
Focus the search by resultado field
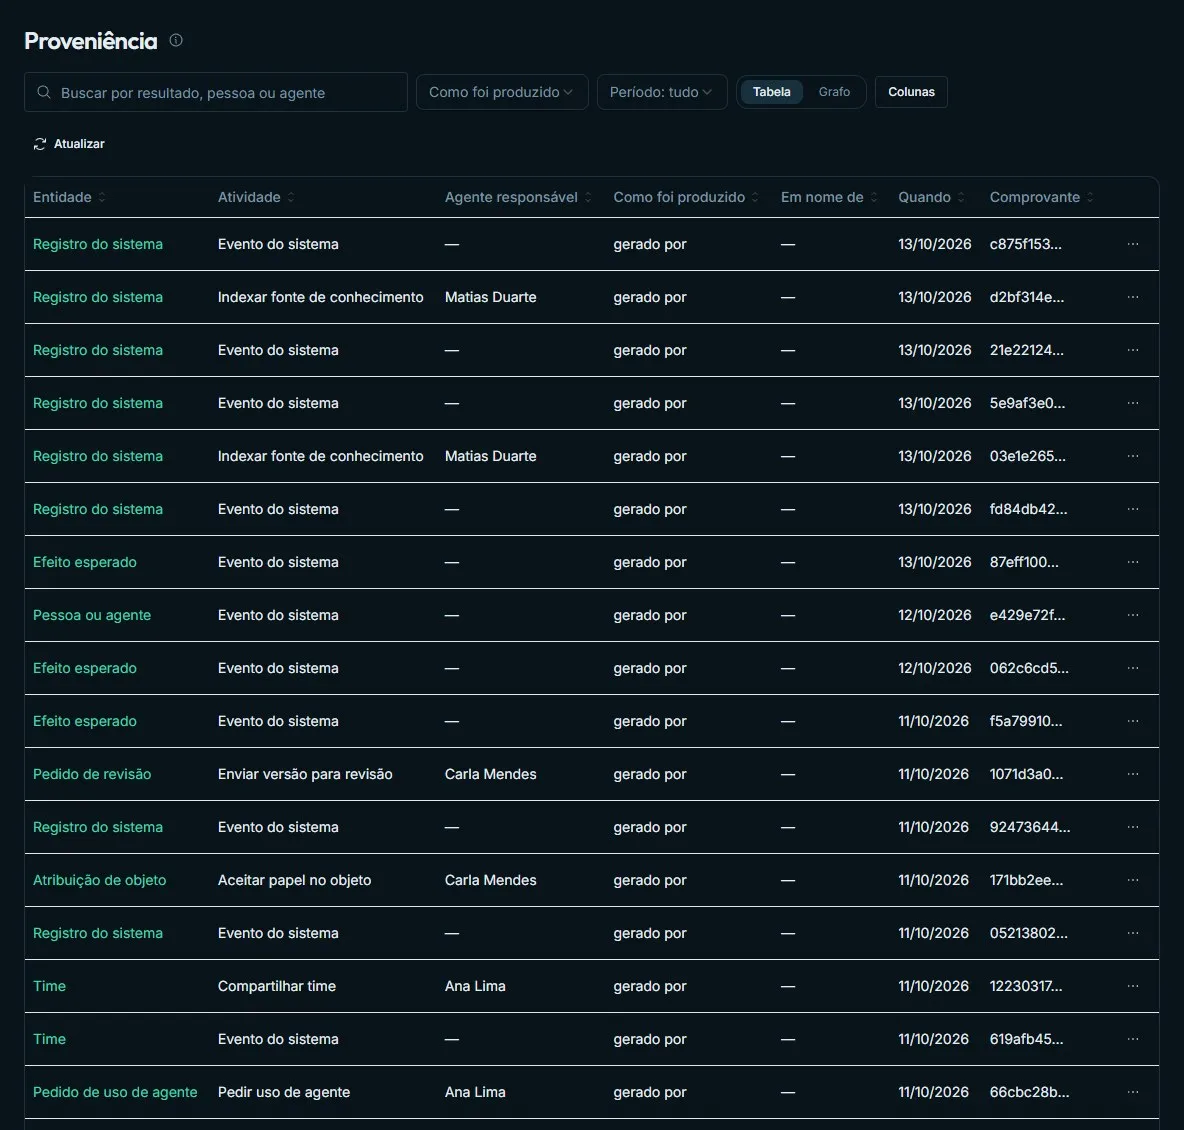(x=216, y=92)
